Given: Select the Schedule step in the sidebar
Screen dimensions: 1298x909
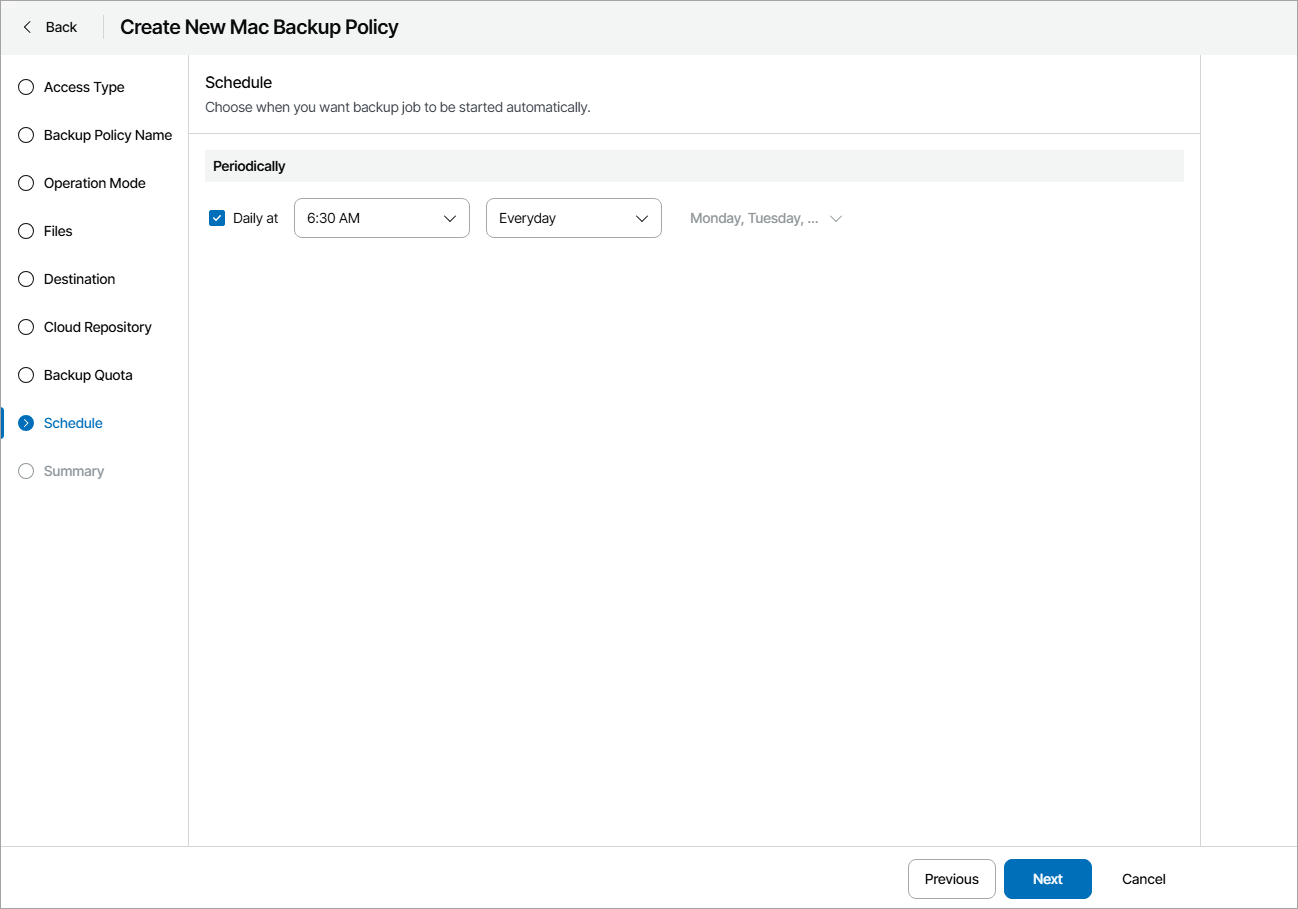Looking at the screenshot, I should point(72,423).
